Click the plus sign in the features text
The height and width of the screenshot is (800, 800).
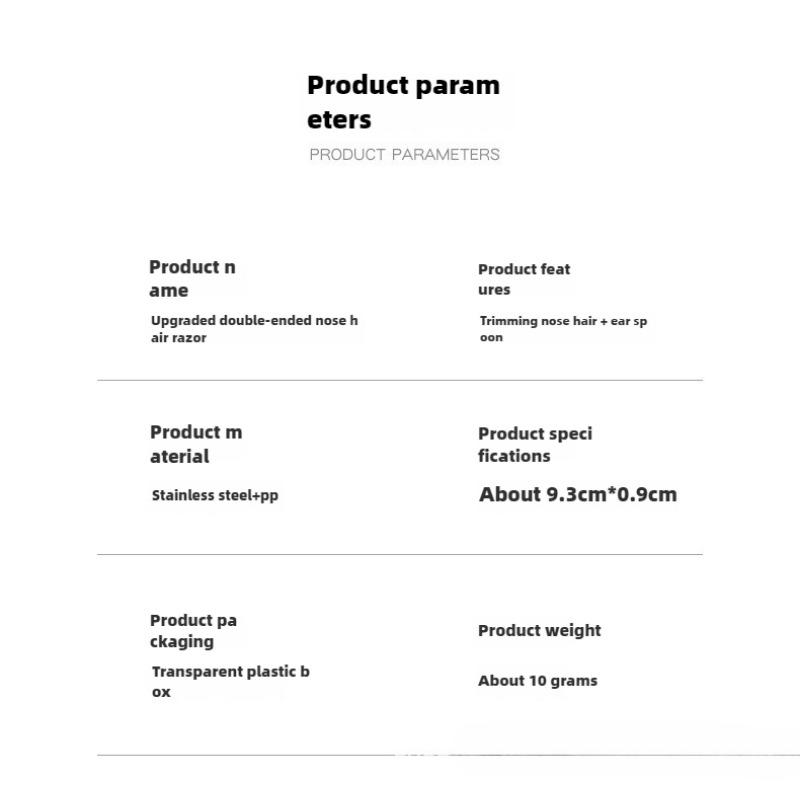604,321
